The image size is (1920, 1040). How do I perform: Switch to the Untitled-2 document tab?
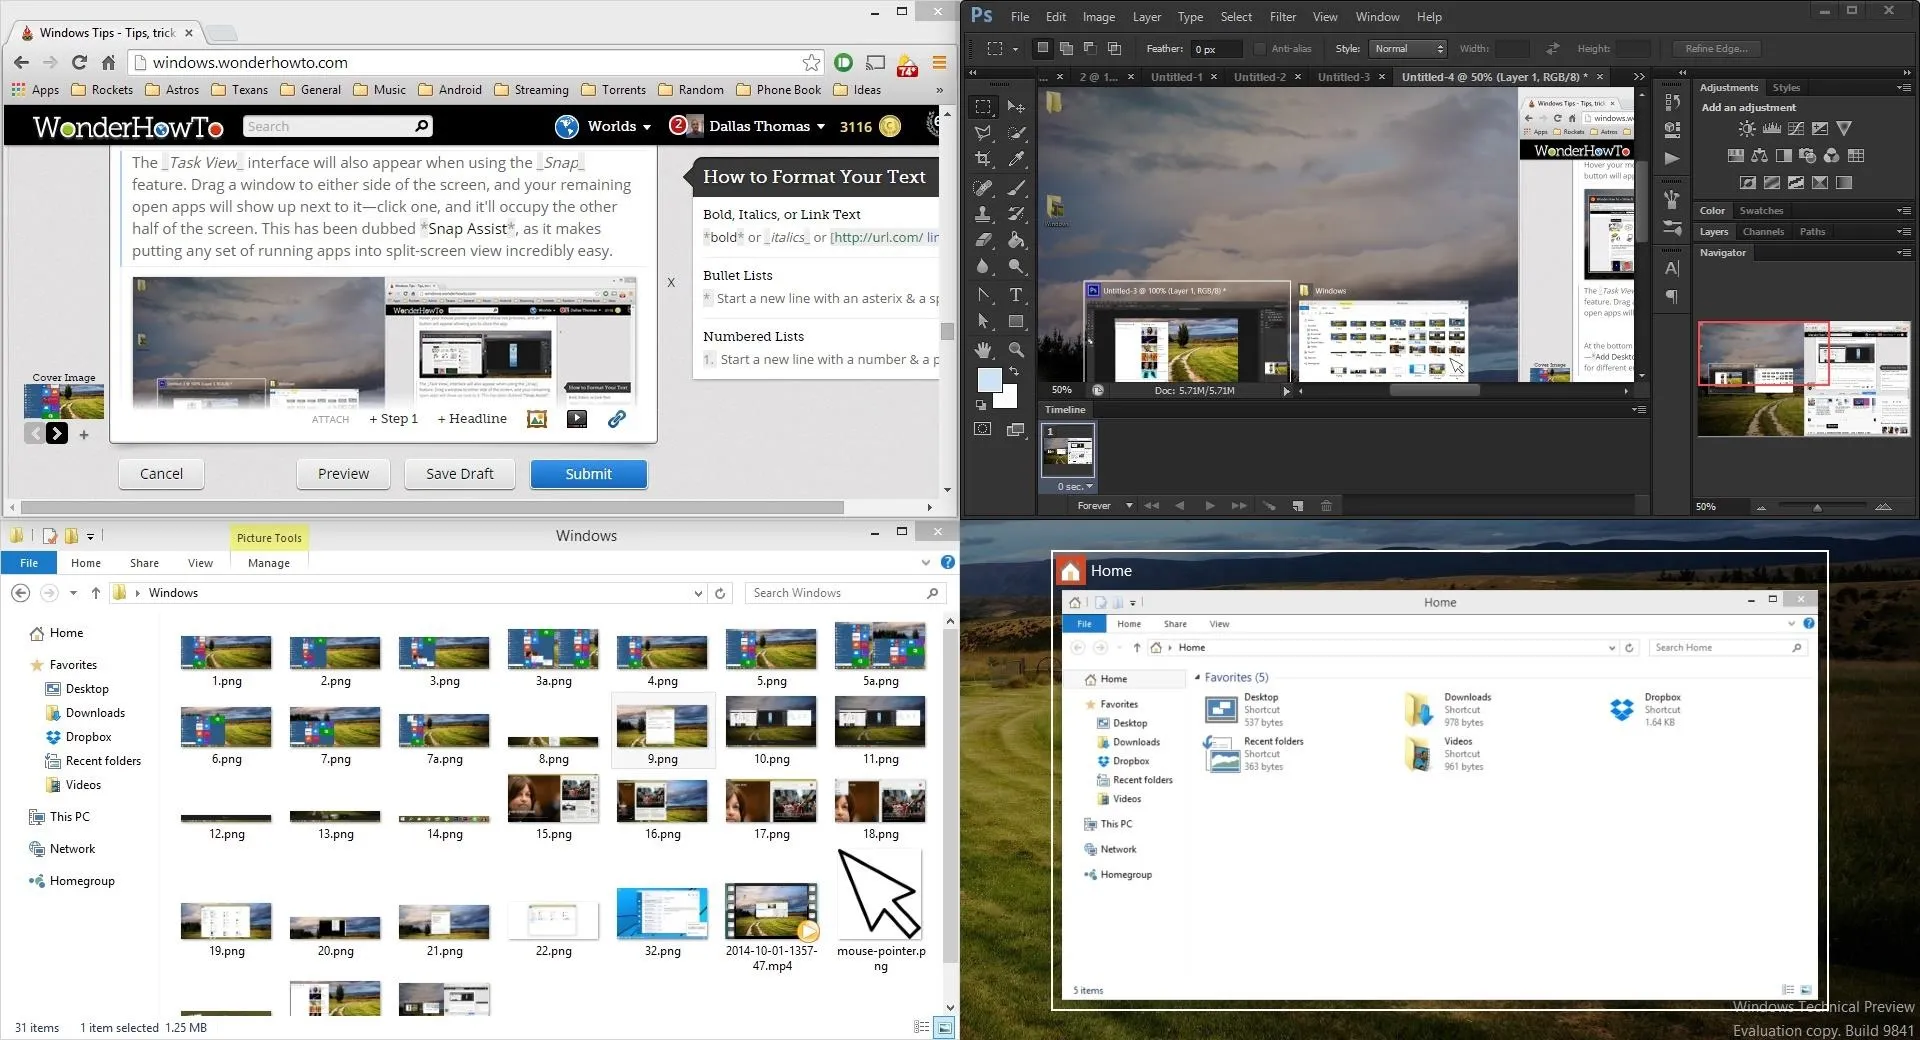coord(1260,77)
